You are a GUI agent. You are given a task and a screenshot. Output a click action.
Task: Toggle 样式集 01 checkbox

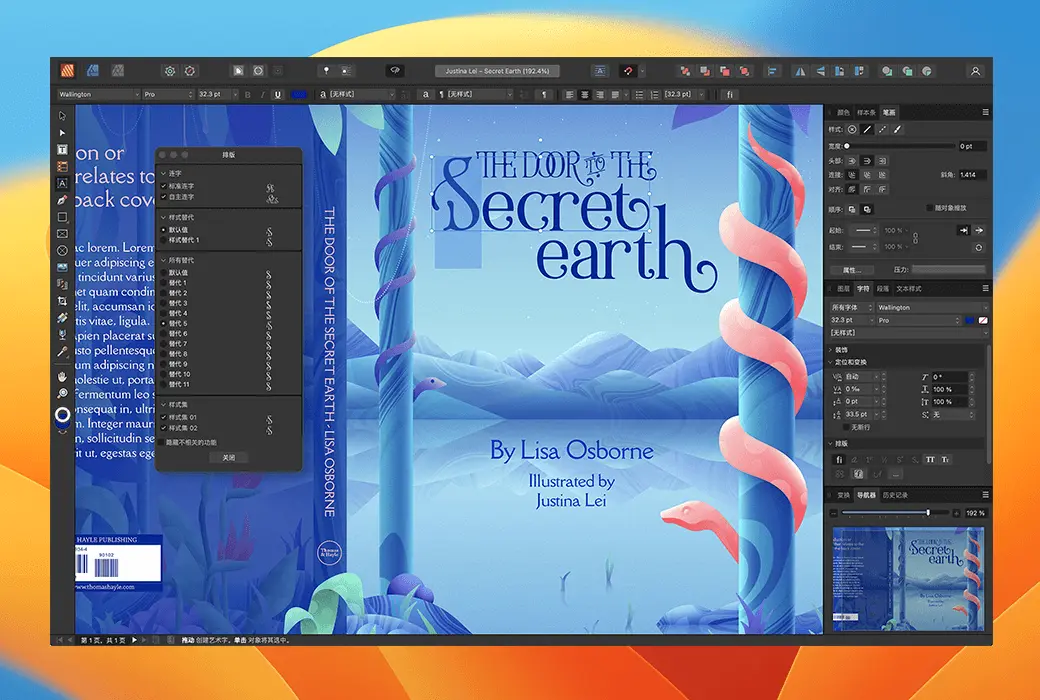pyautogui.click(x=164, y=417)
